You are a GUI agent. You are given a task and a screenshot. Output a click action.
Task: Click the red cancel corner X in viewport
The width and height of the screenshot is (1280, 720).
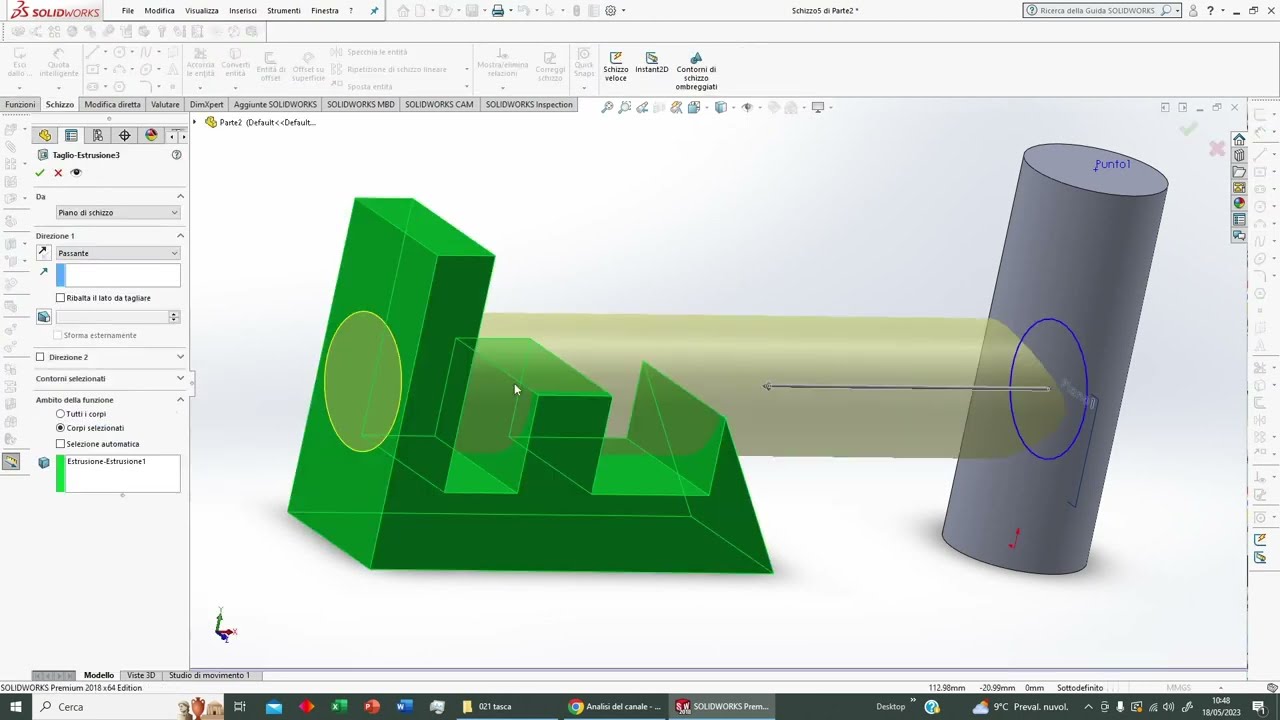1217,149
